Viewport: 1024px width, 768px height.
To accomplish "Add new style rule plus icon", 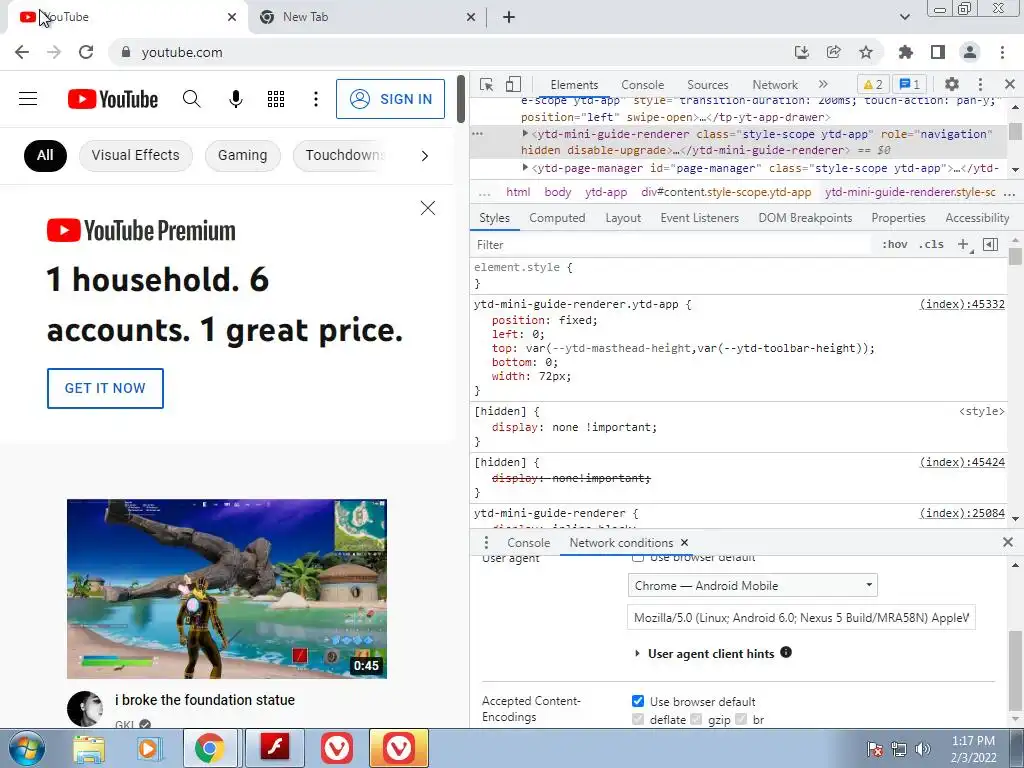I will [x=963, y=244].
